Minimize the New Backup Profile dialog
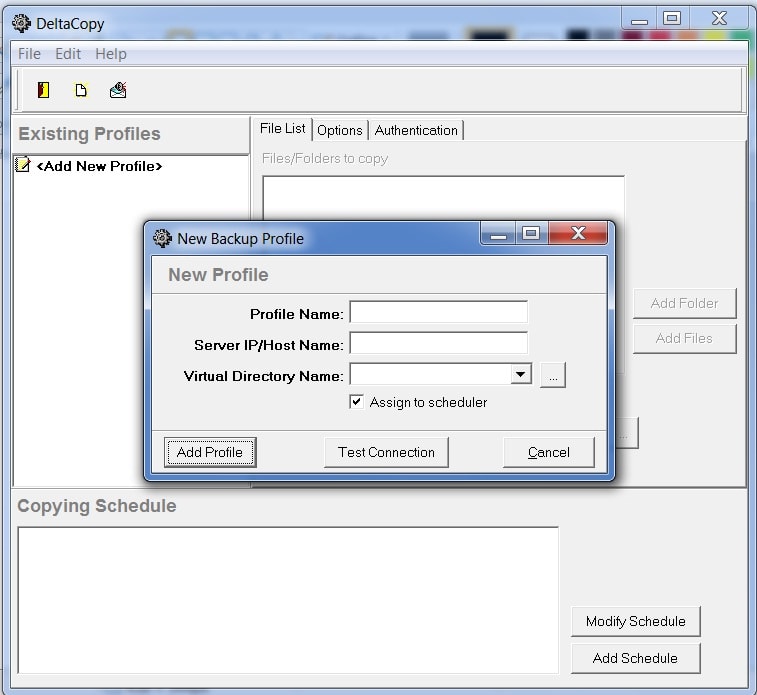This screenshot has width=757, height=695. pyautogui.click(x=498, y=234)
